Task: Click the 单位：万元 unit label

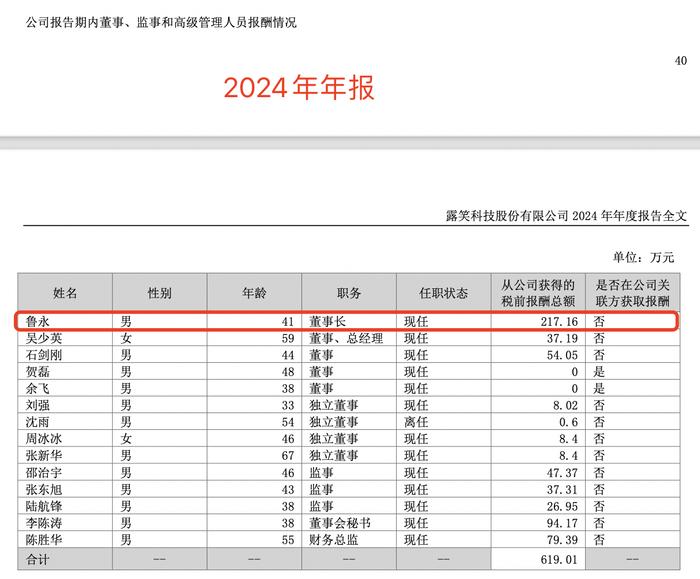Action: pyautogui.click(x=643, y=257)
